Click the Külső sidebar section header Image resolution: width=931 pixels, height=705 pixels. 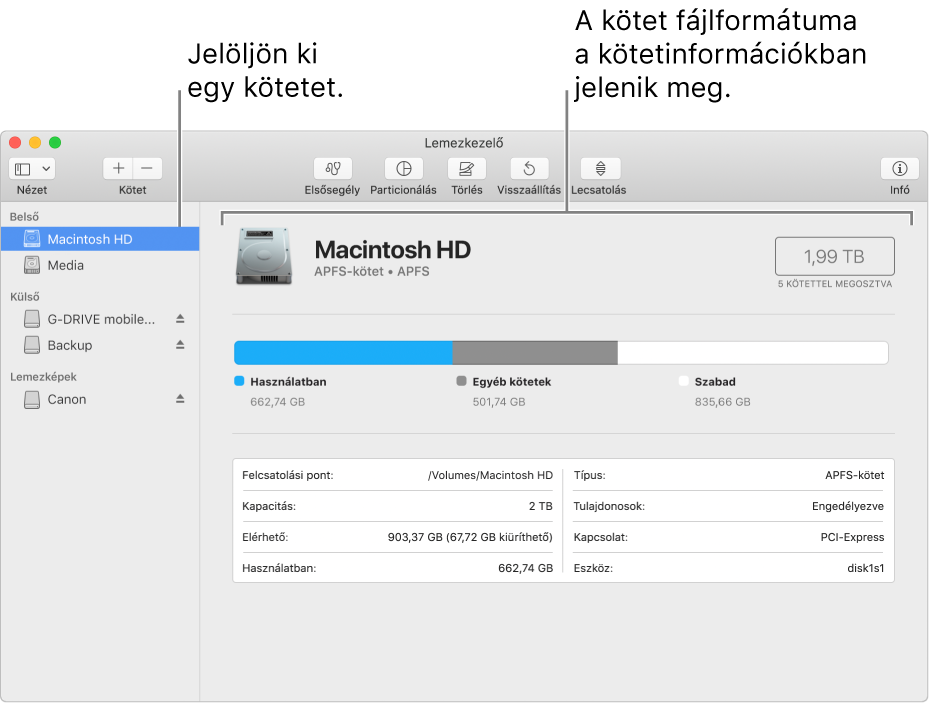click(x=25, y=296)
